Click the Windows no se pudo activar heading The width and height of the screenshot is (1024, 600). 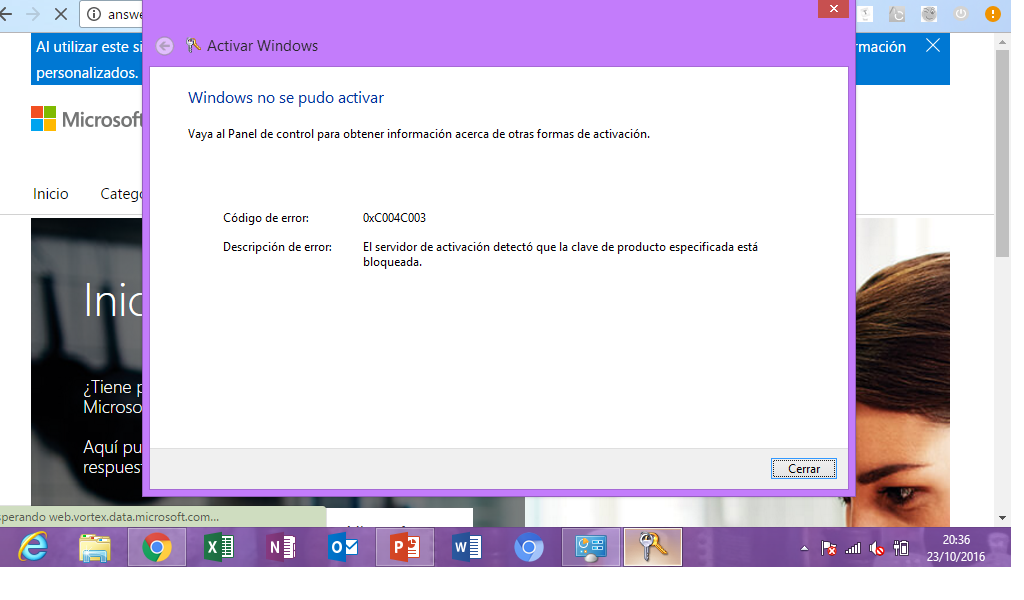[x=286, y=98]
